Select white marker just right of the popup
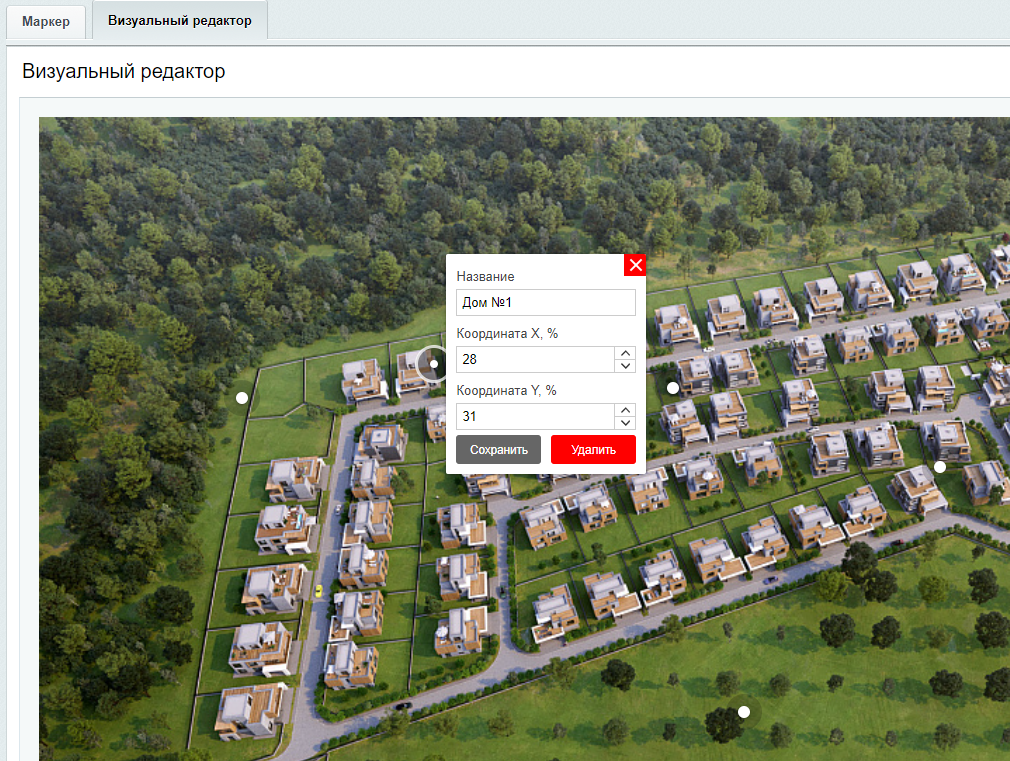1010x761 pixels. point(673,387)
